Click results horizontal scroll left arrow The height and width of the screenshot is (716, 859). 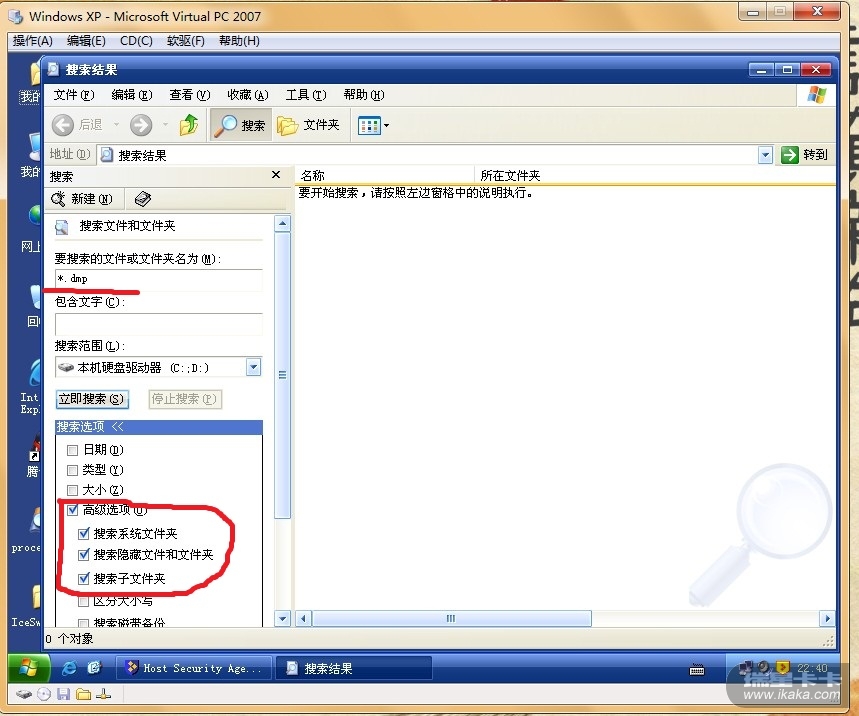(303, 618)
